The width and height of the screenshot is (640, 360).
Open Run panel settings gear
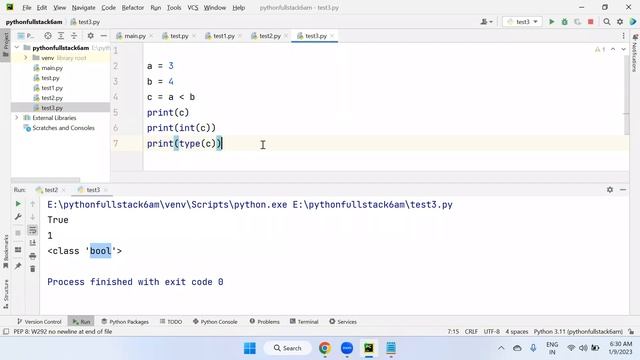click(x=610, y=190)
